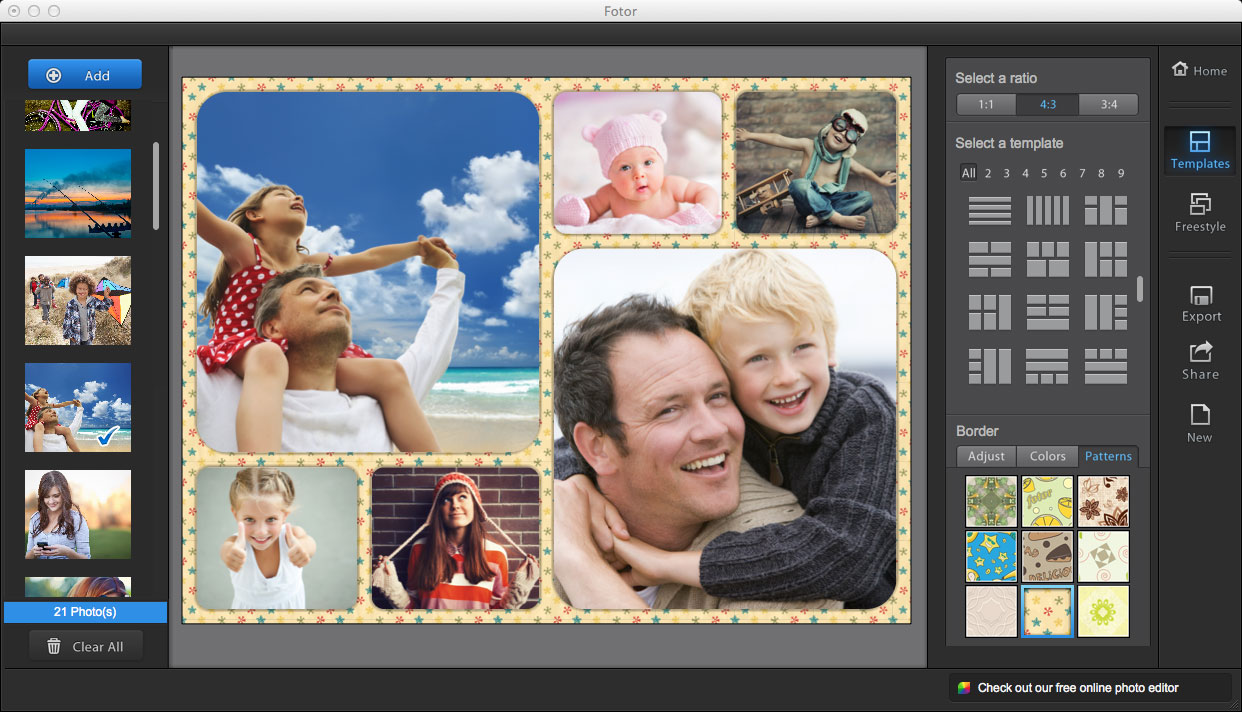Click the photo list scrollbar
This screenshot has height=712, width=1242.
tap(156, 185)
